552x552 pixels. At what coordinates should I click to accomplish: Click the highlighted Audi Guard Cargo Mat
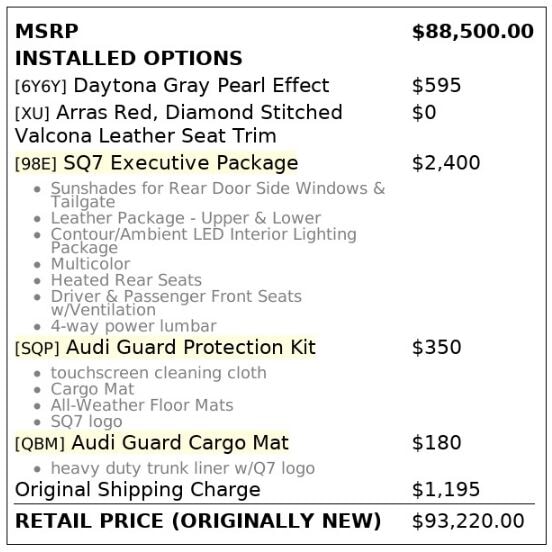click(152, 443)
